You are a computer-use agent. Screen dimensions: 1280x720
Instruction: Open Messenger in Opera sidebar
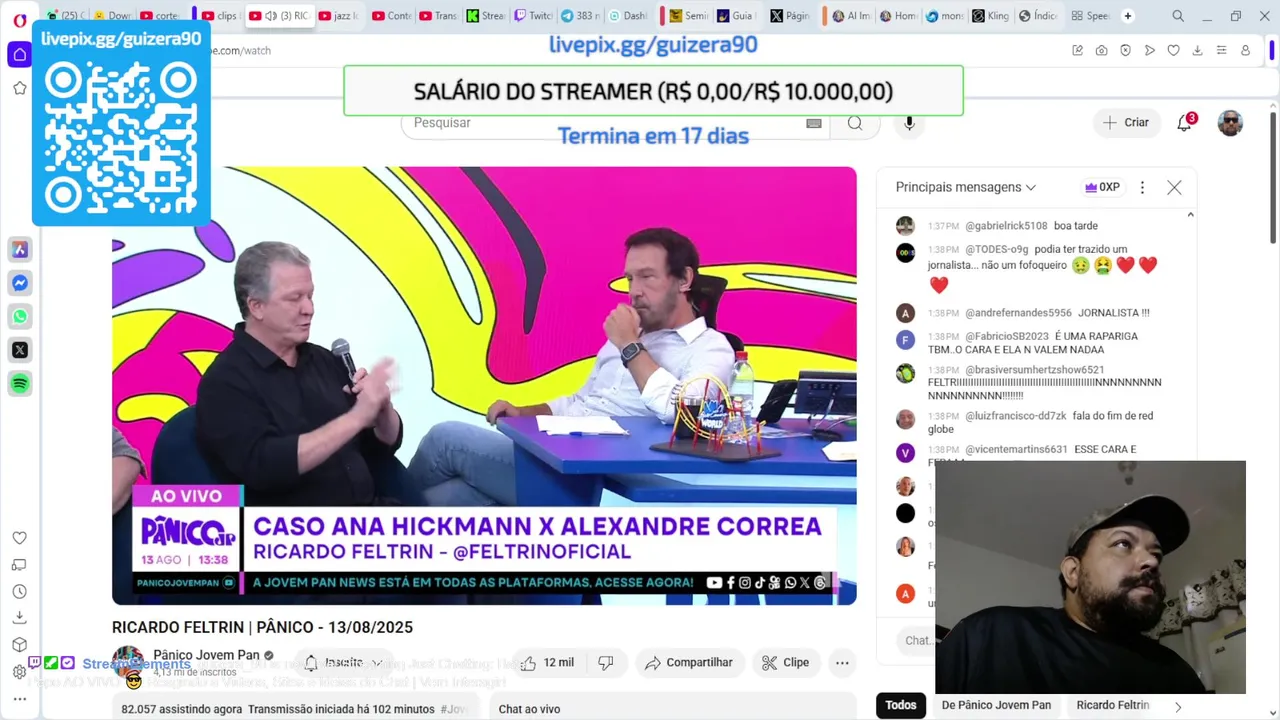pos(20,283)
